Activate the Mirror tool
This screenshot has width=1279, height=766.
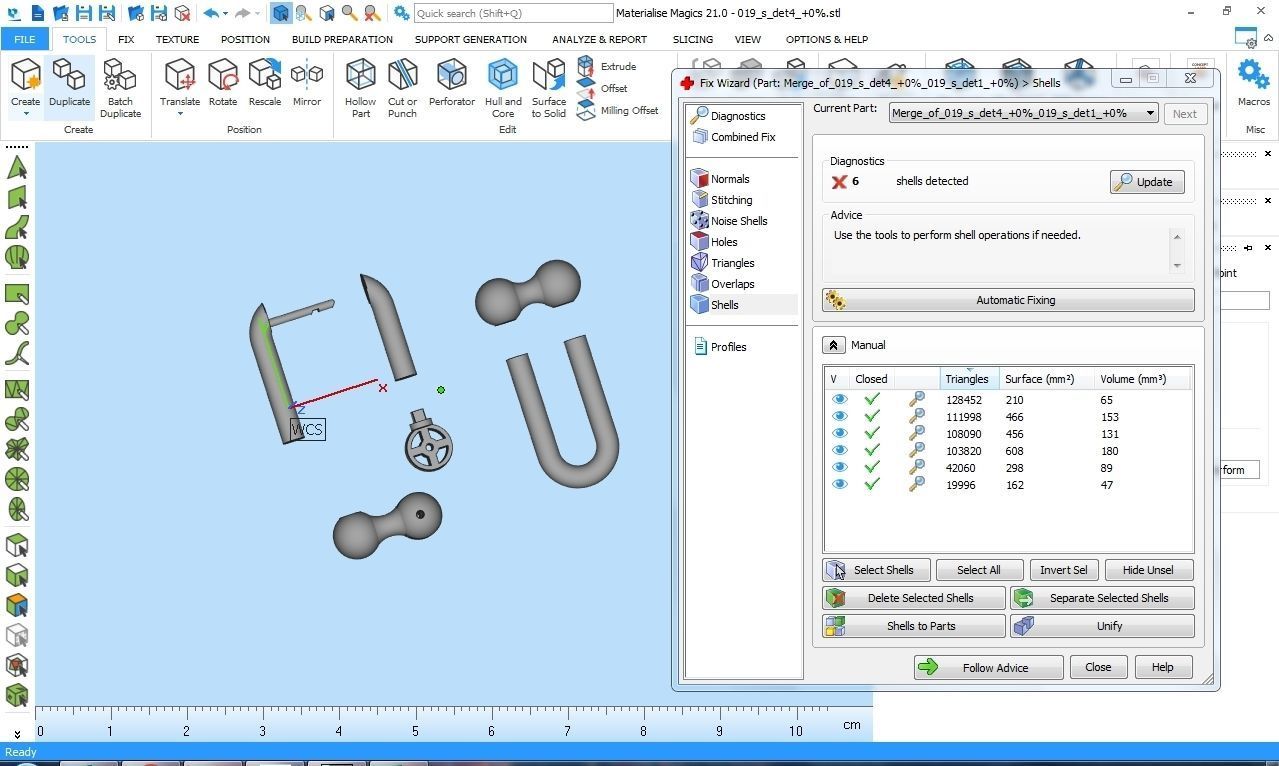pos(307,82)
